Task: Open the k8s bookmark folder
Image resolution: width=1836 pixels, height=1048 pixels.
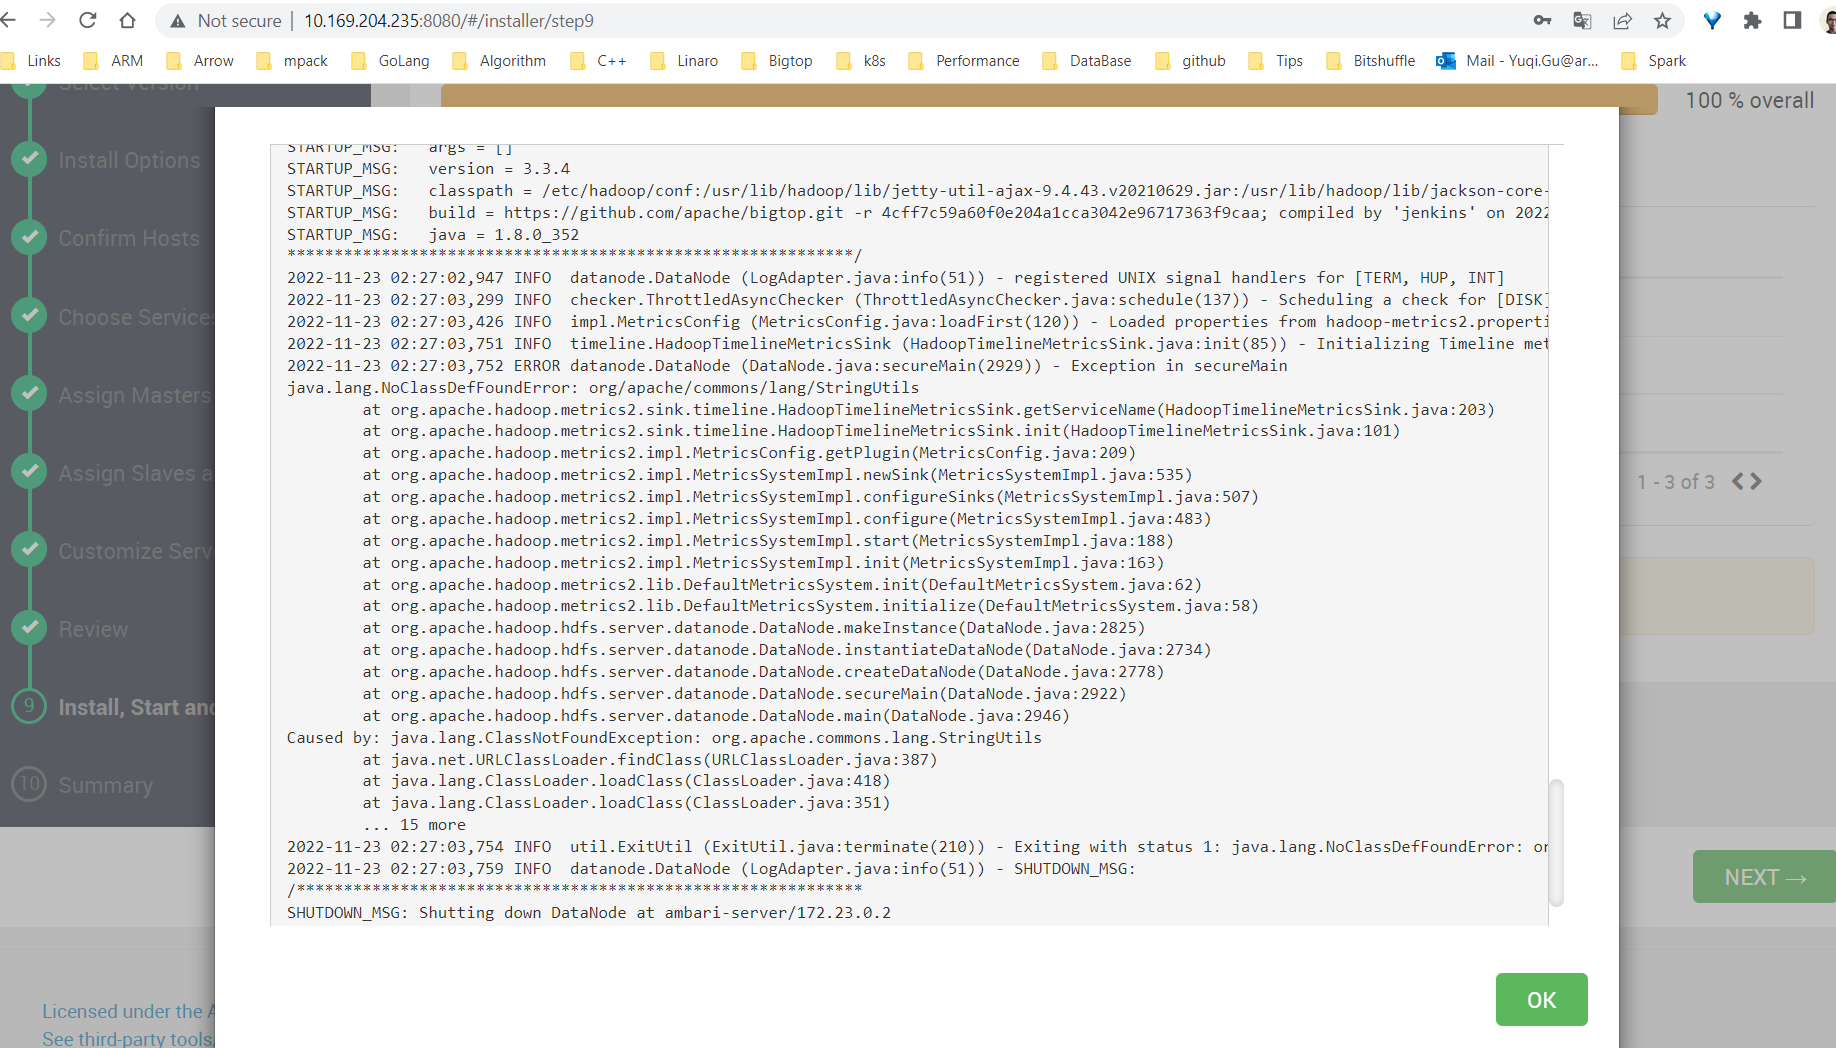Action: pos(861,61)
